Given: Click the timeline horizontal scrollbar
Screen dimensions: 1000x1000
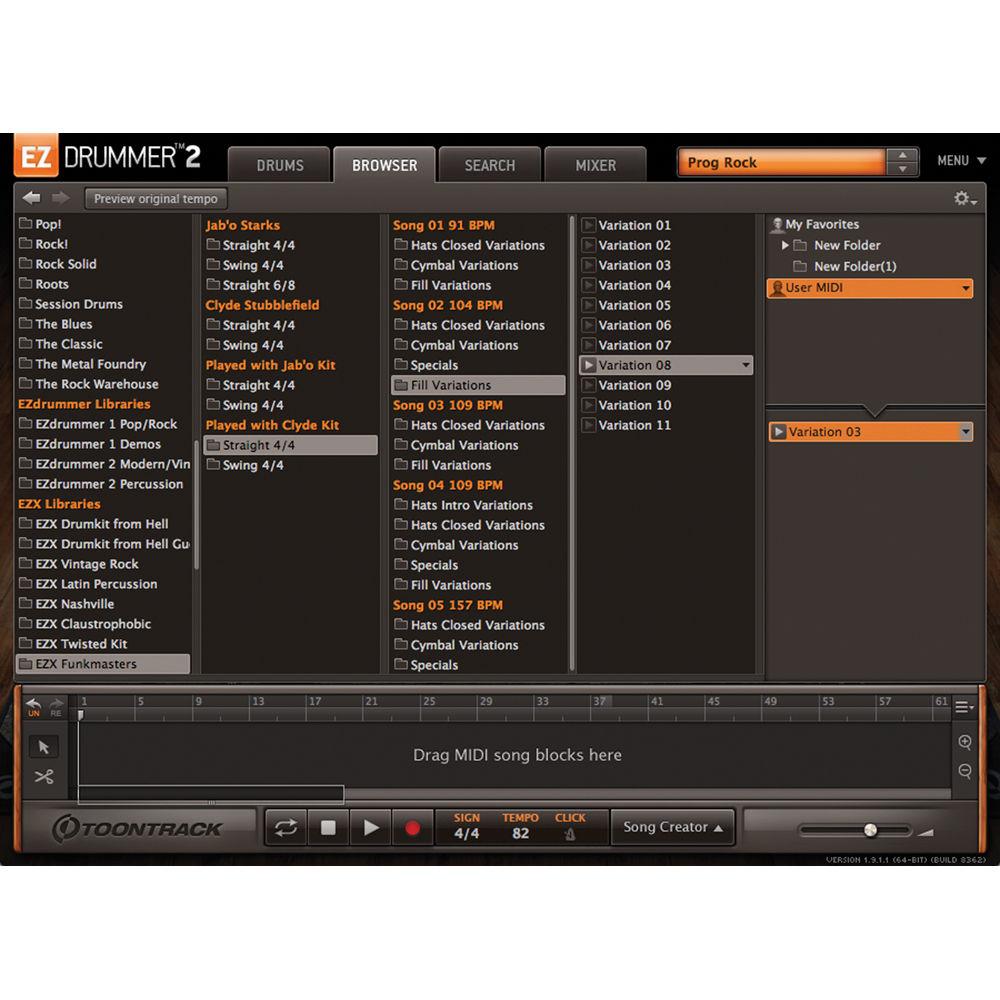Looking at the screenshot, I should point(210,793).
